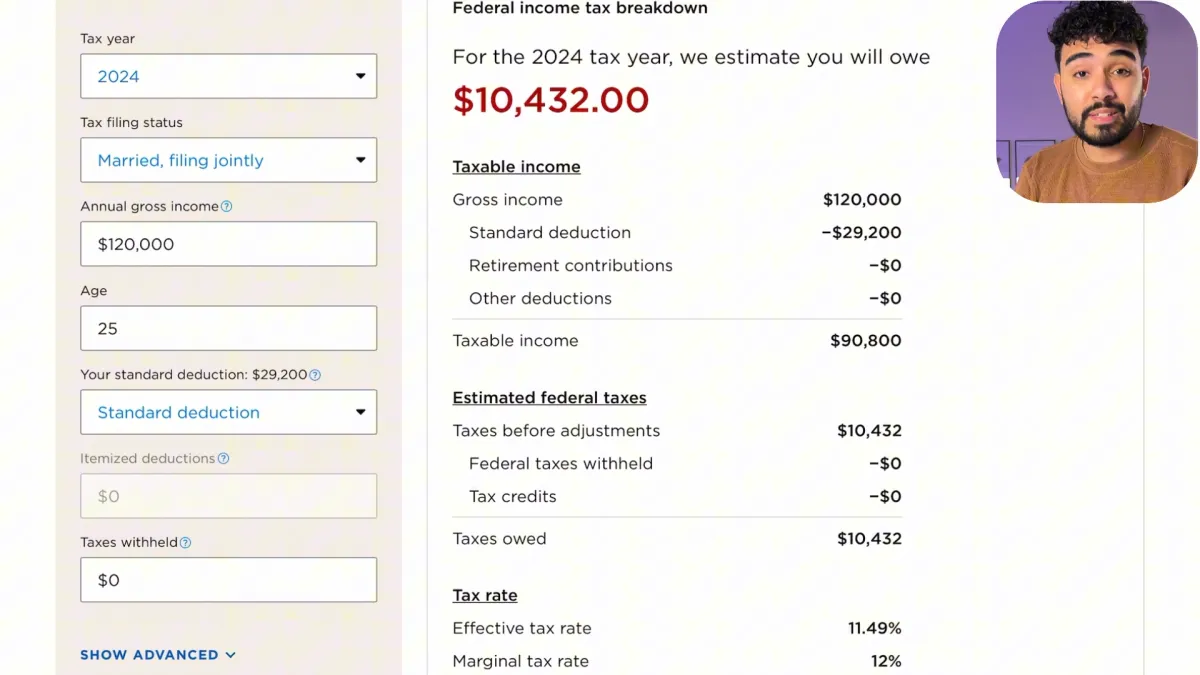Click the disabled Itemized deductions field
1200x675 pixels.
(x=228, y=496)
